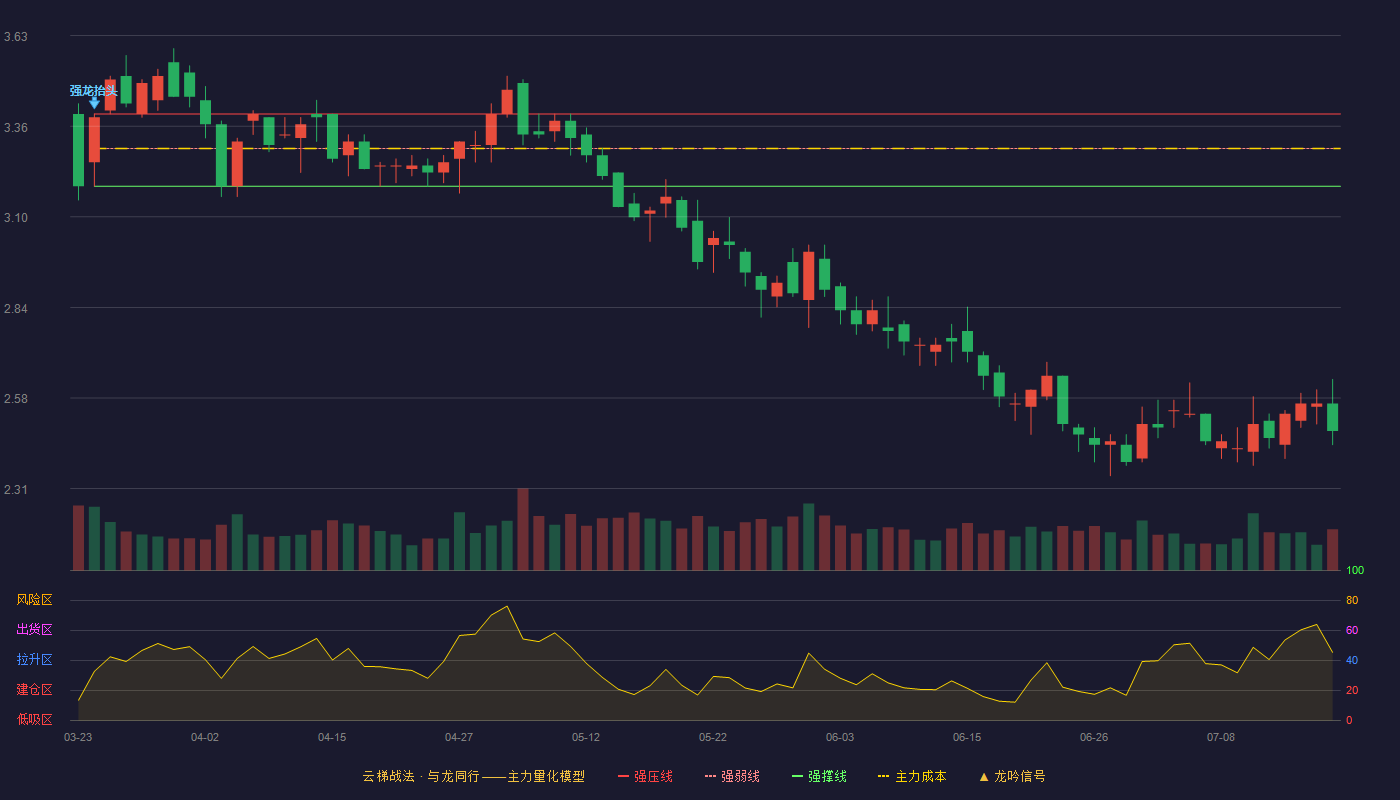Click the green 100 indicator scale value
The image size is (1400, 800).
click(1355, 570)
